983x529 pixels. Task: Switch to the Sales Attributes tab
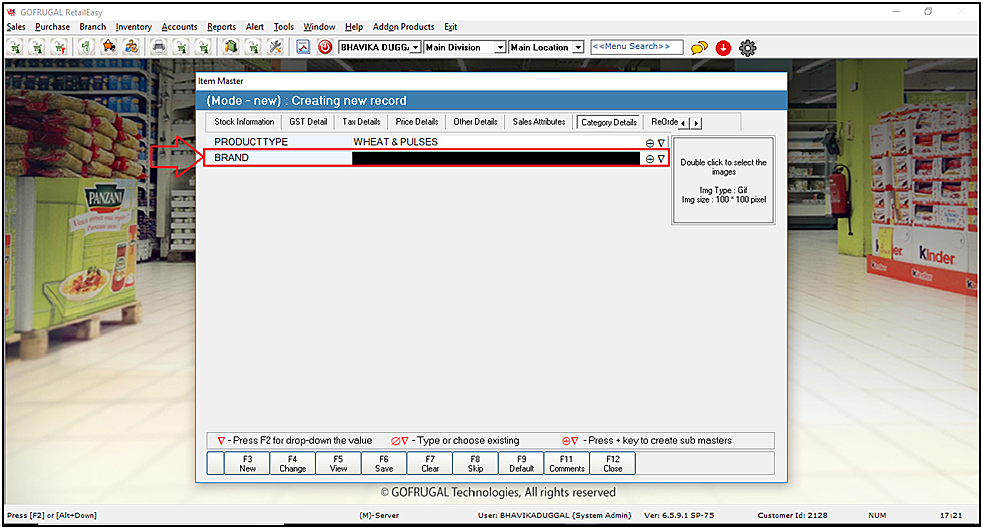coord(539,122)
